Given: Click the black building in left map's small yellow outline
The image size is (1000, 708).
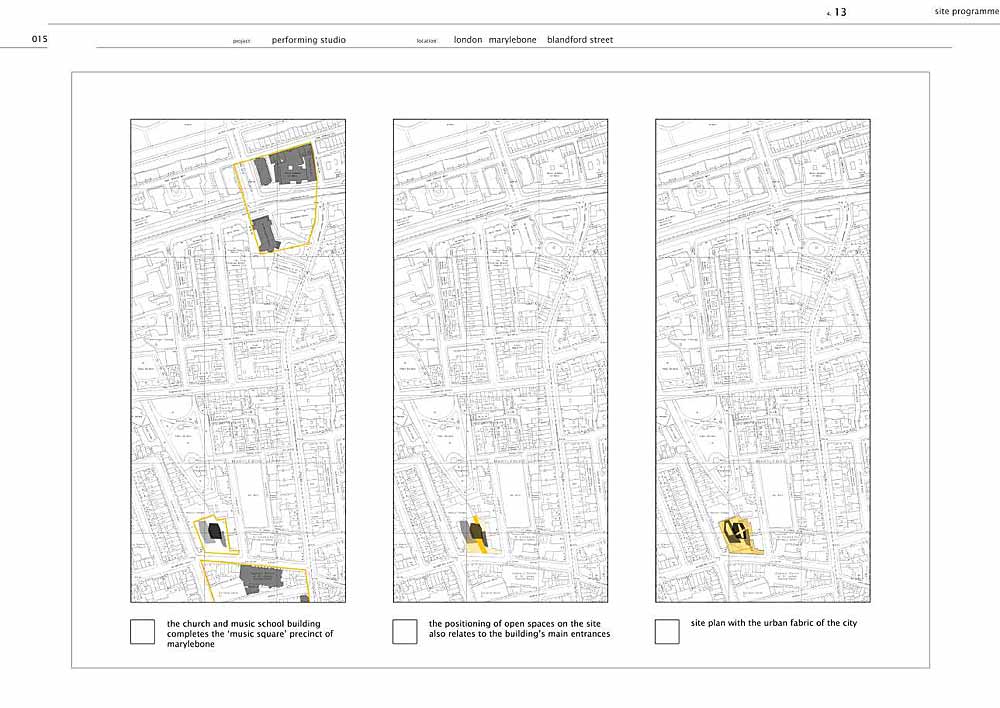Looking at the screenshot, I should click(213, 532).
